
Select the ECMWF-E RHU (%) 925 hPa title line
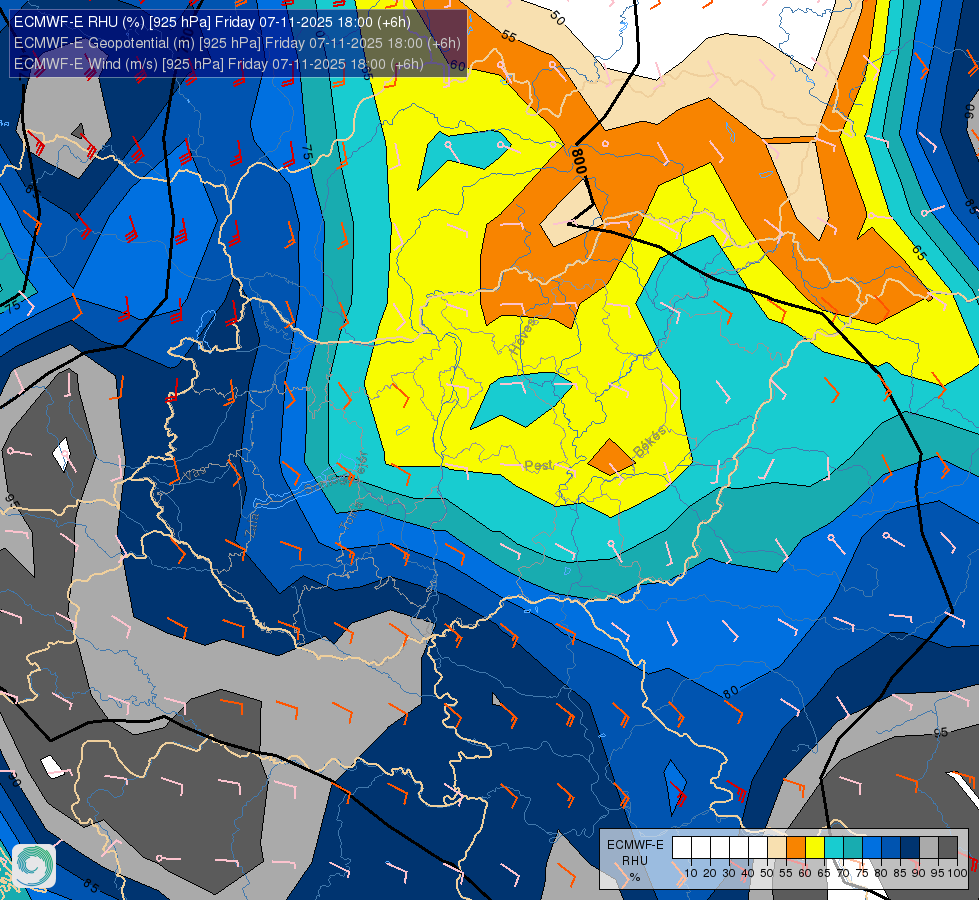tap(212, 22)
